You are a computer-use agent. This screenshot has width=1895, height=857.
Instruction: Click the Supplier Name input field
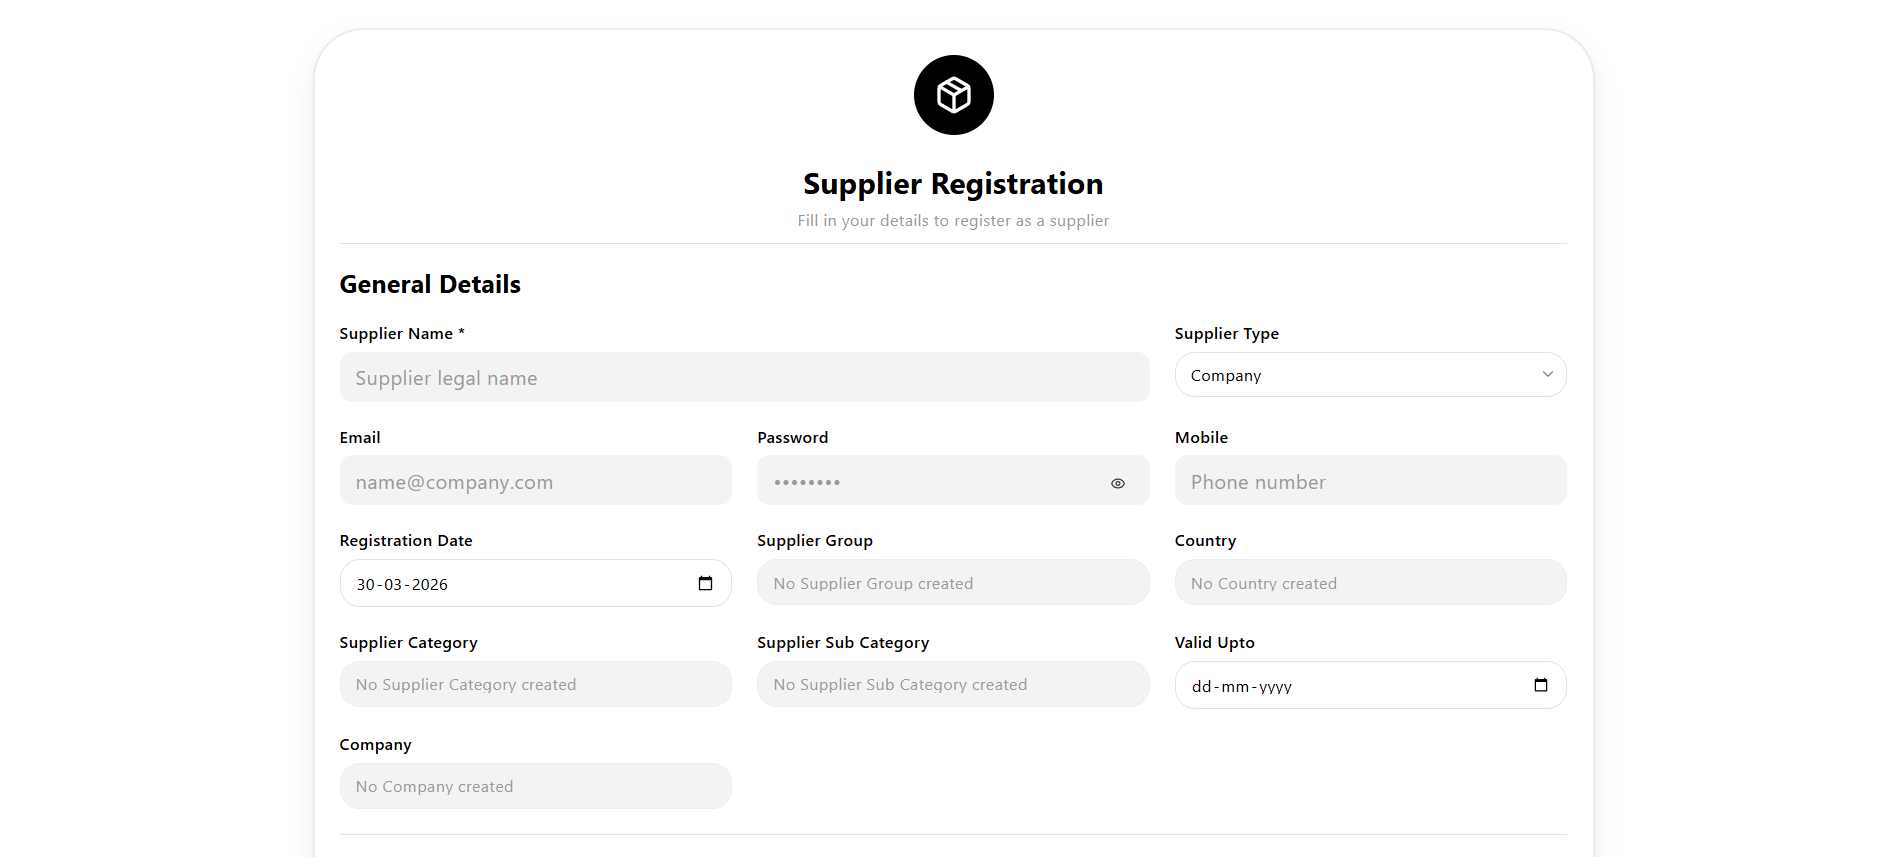(744, 377)
